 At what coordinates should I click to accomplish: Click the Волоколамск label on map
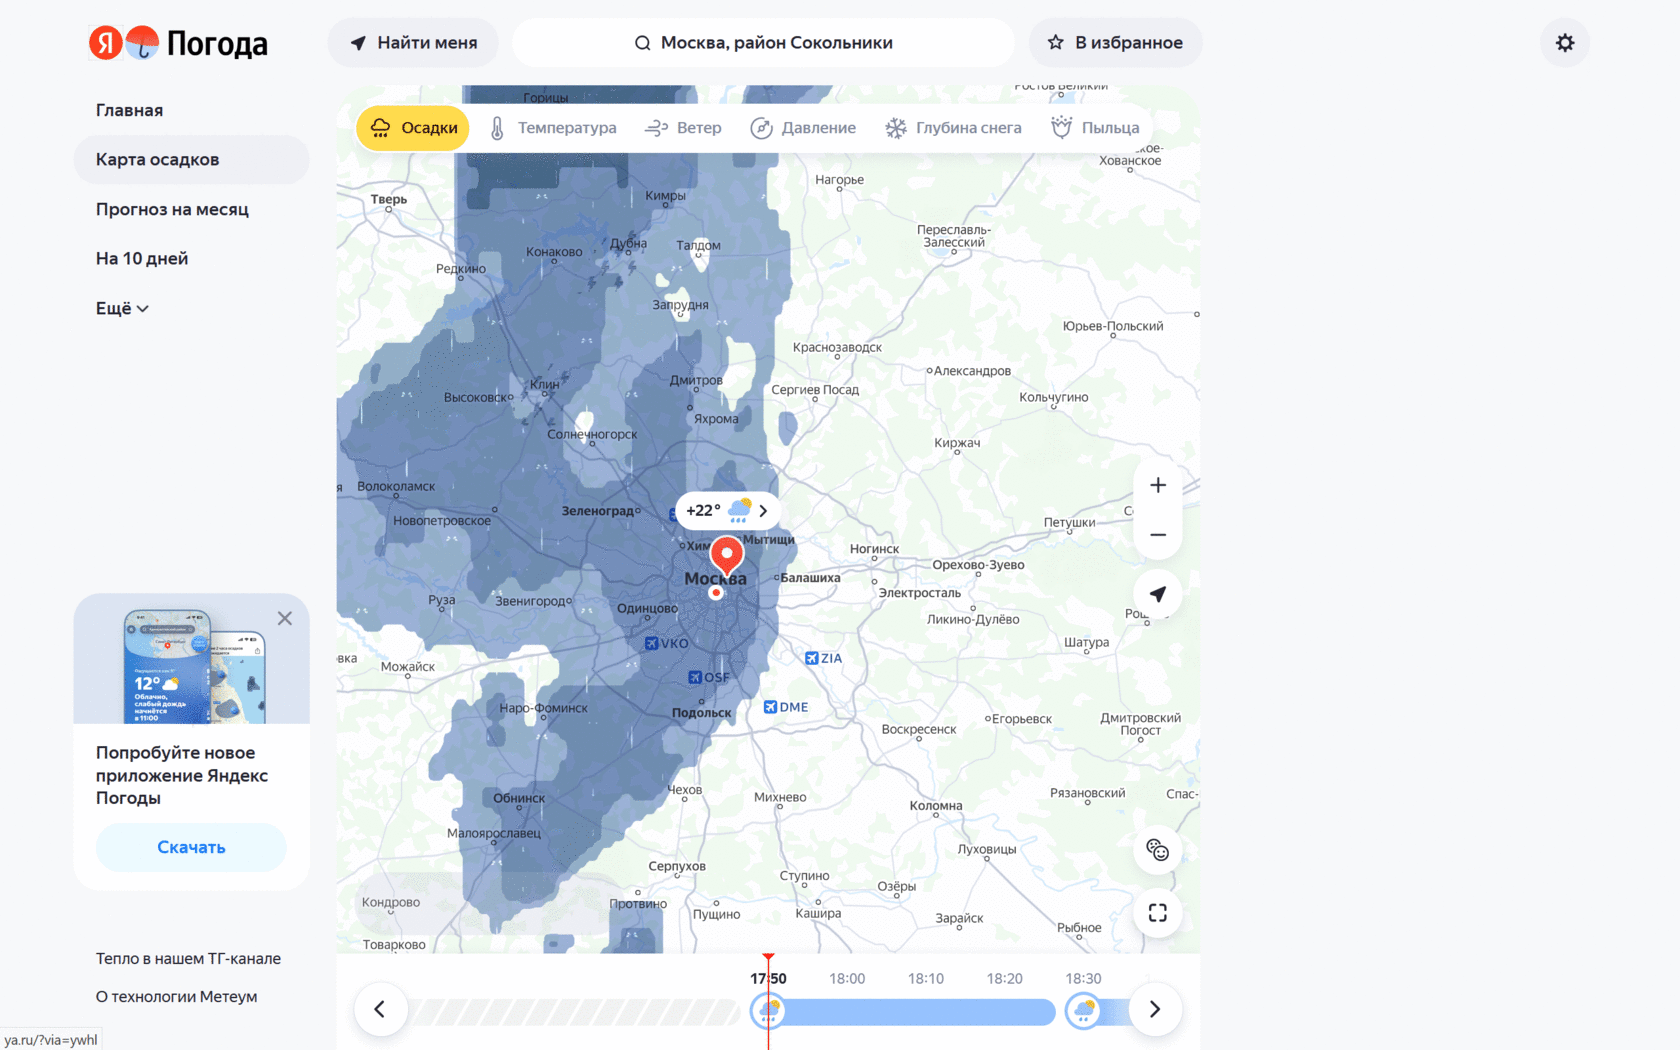396,487
